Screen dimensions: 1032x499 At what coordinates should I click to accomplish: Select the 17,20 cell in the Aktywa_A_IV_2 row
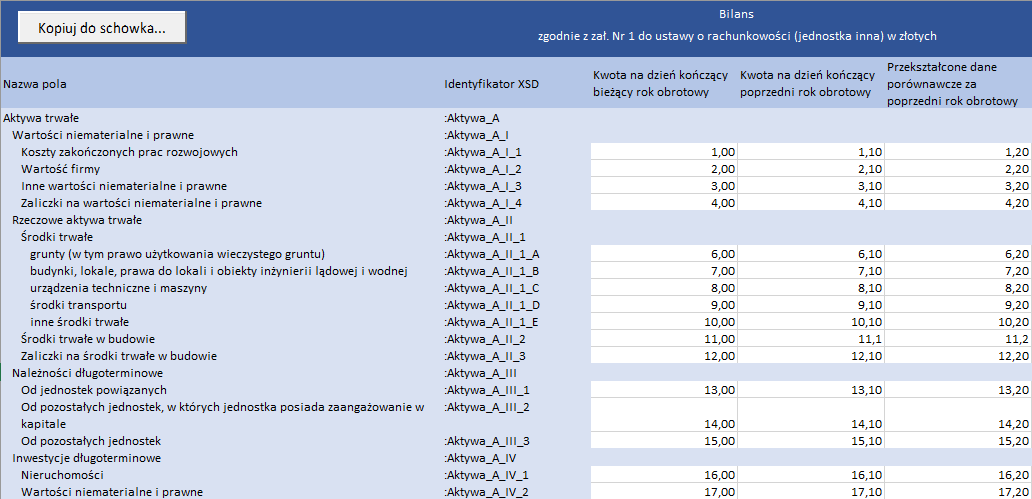coord(958,492)
